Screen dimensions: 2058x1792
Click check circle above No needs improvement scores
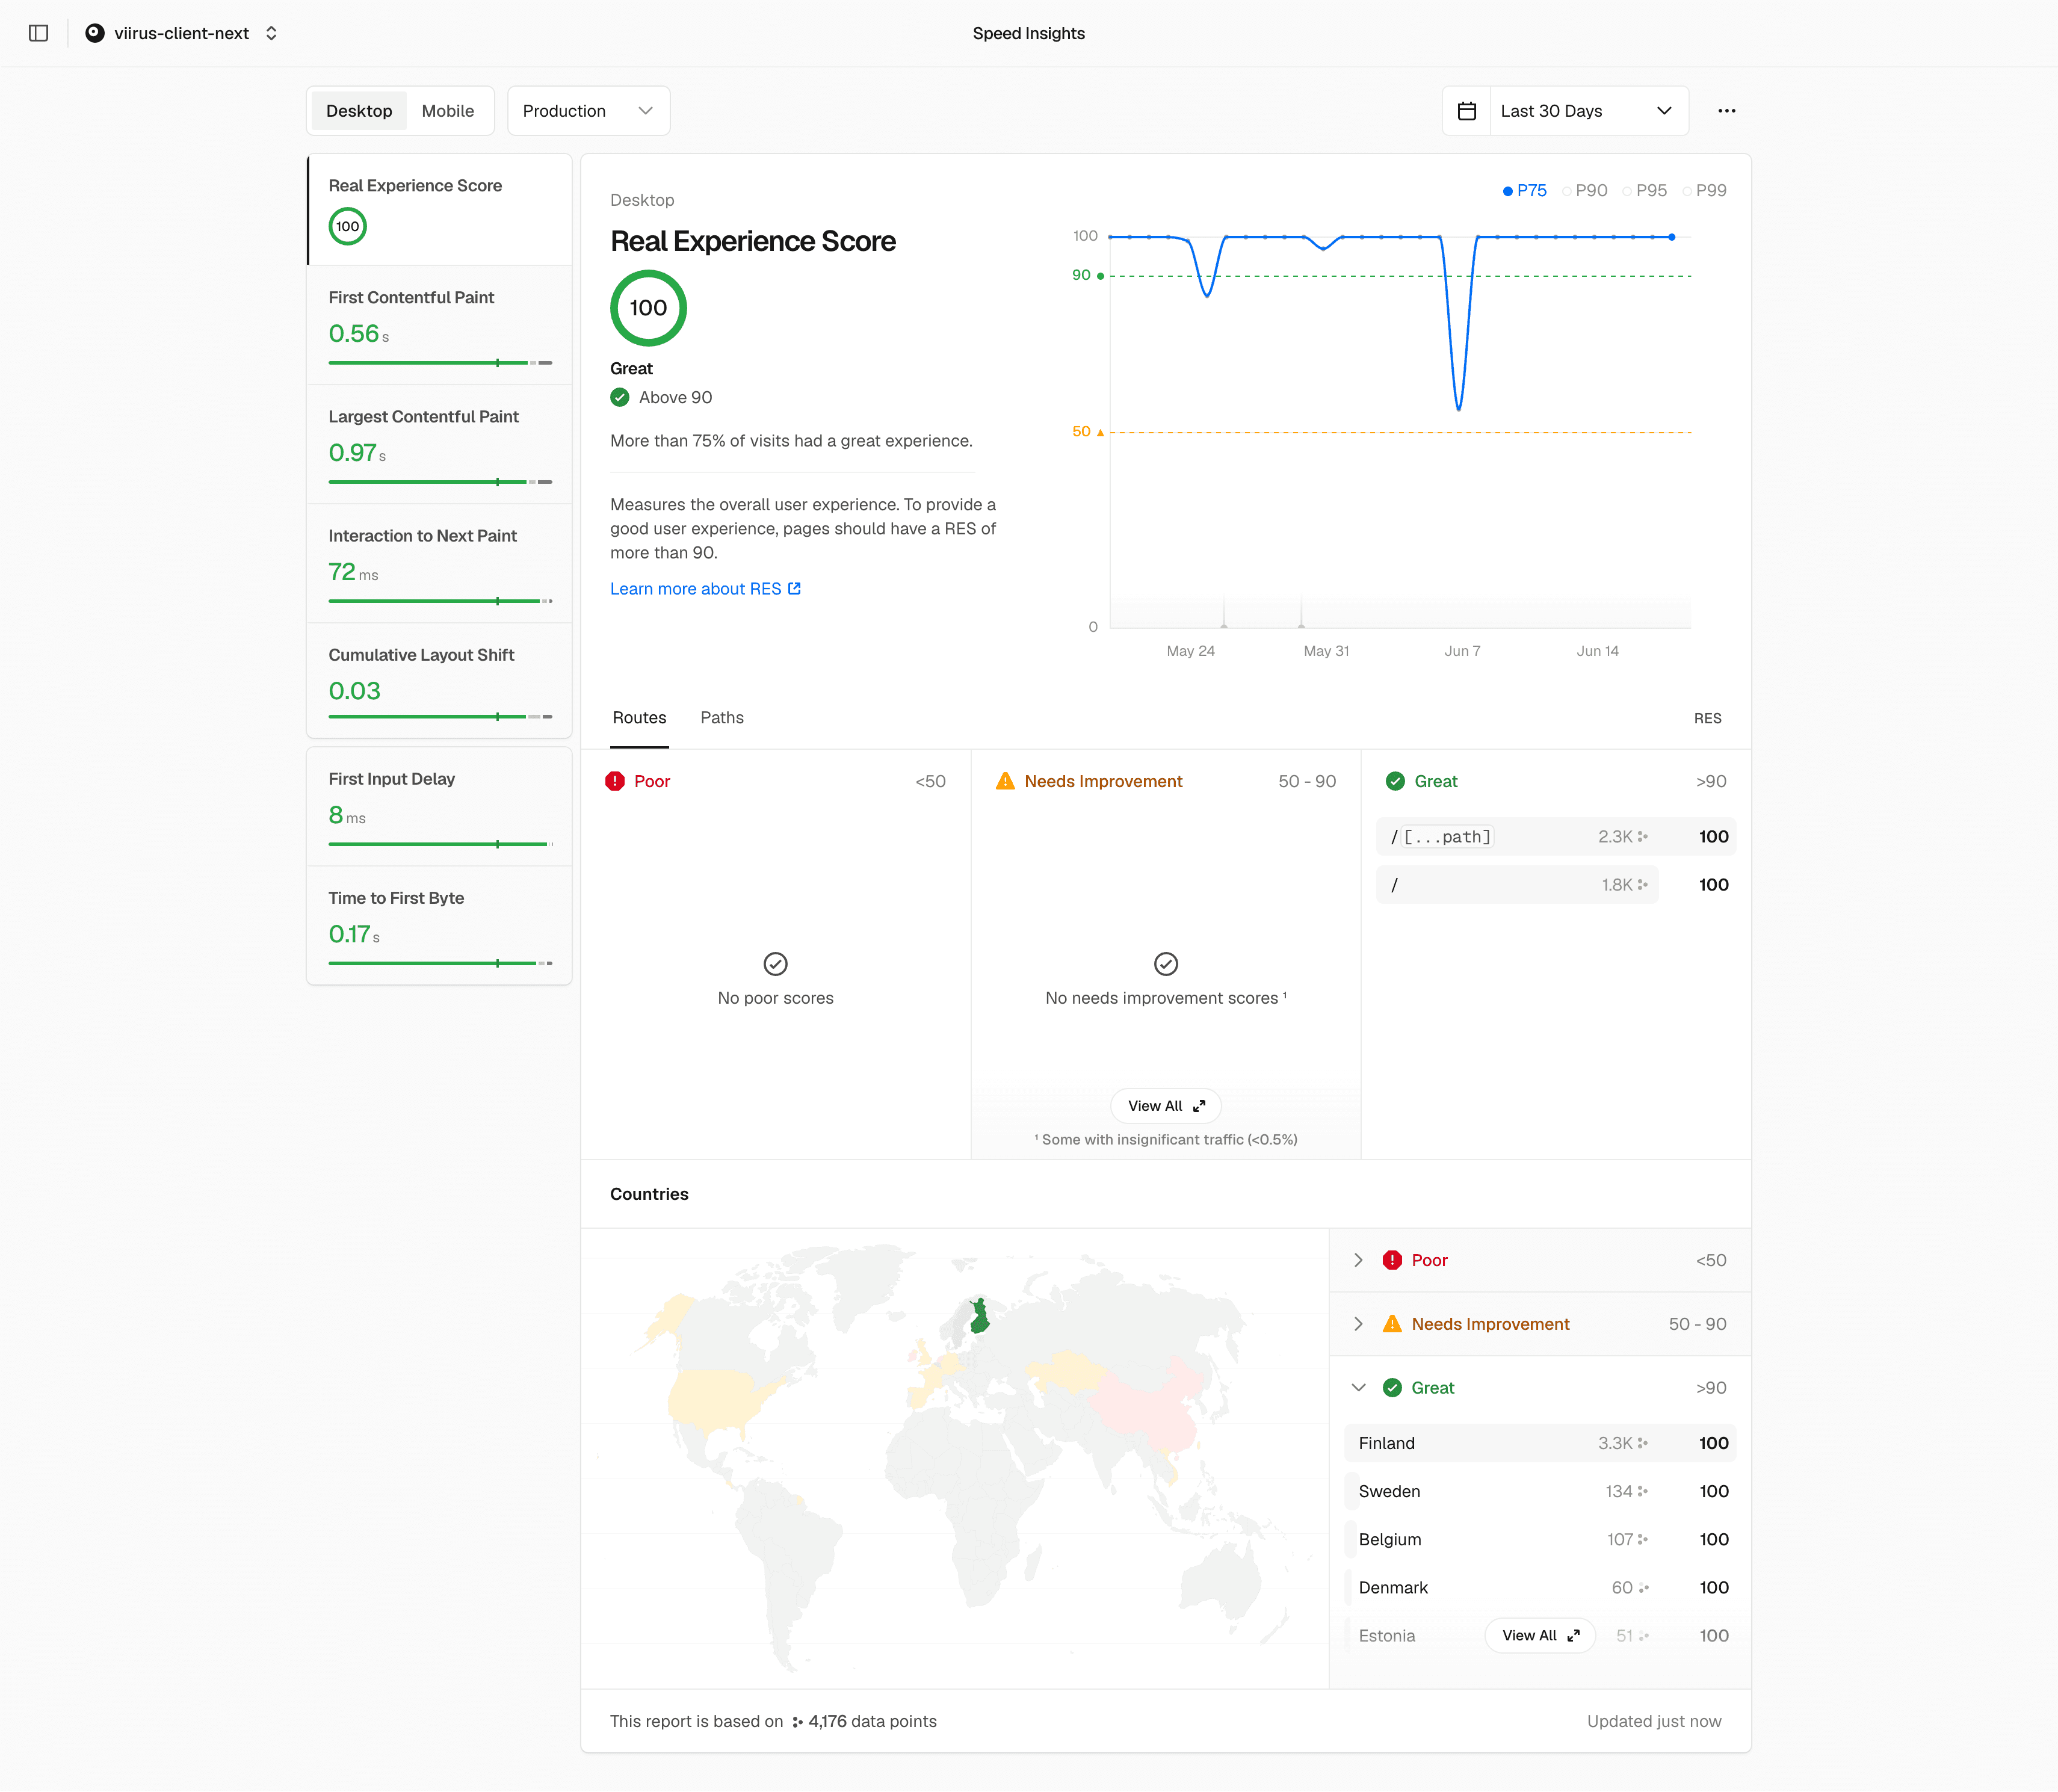pyautogui.click(x=1166, y=964)
